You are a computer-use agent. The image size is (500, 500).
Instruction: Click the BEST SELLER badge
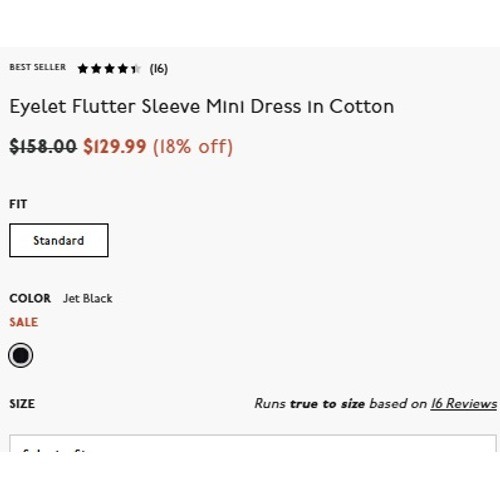[x=38, y=67]
